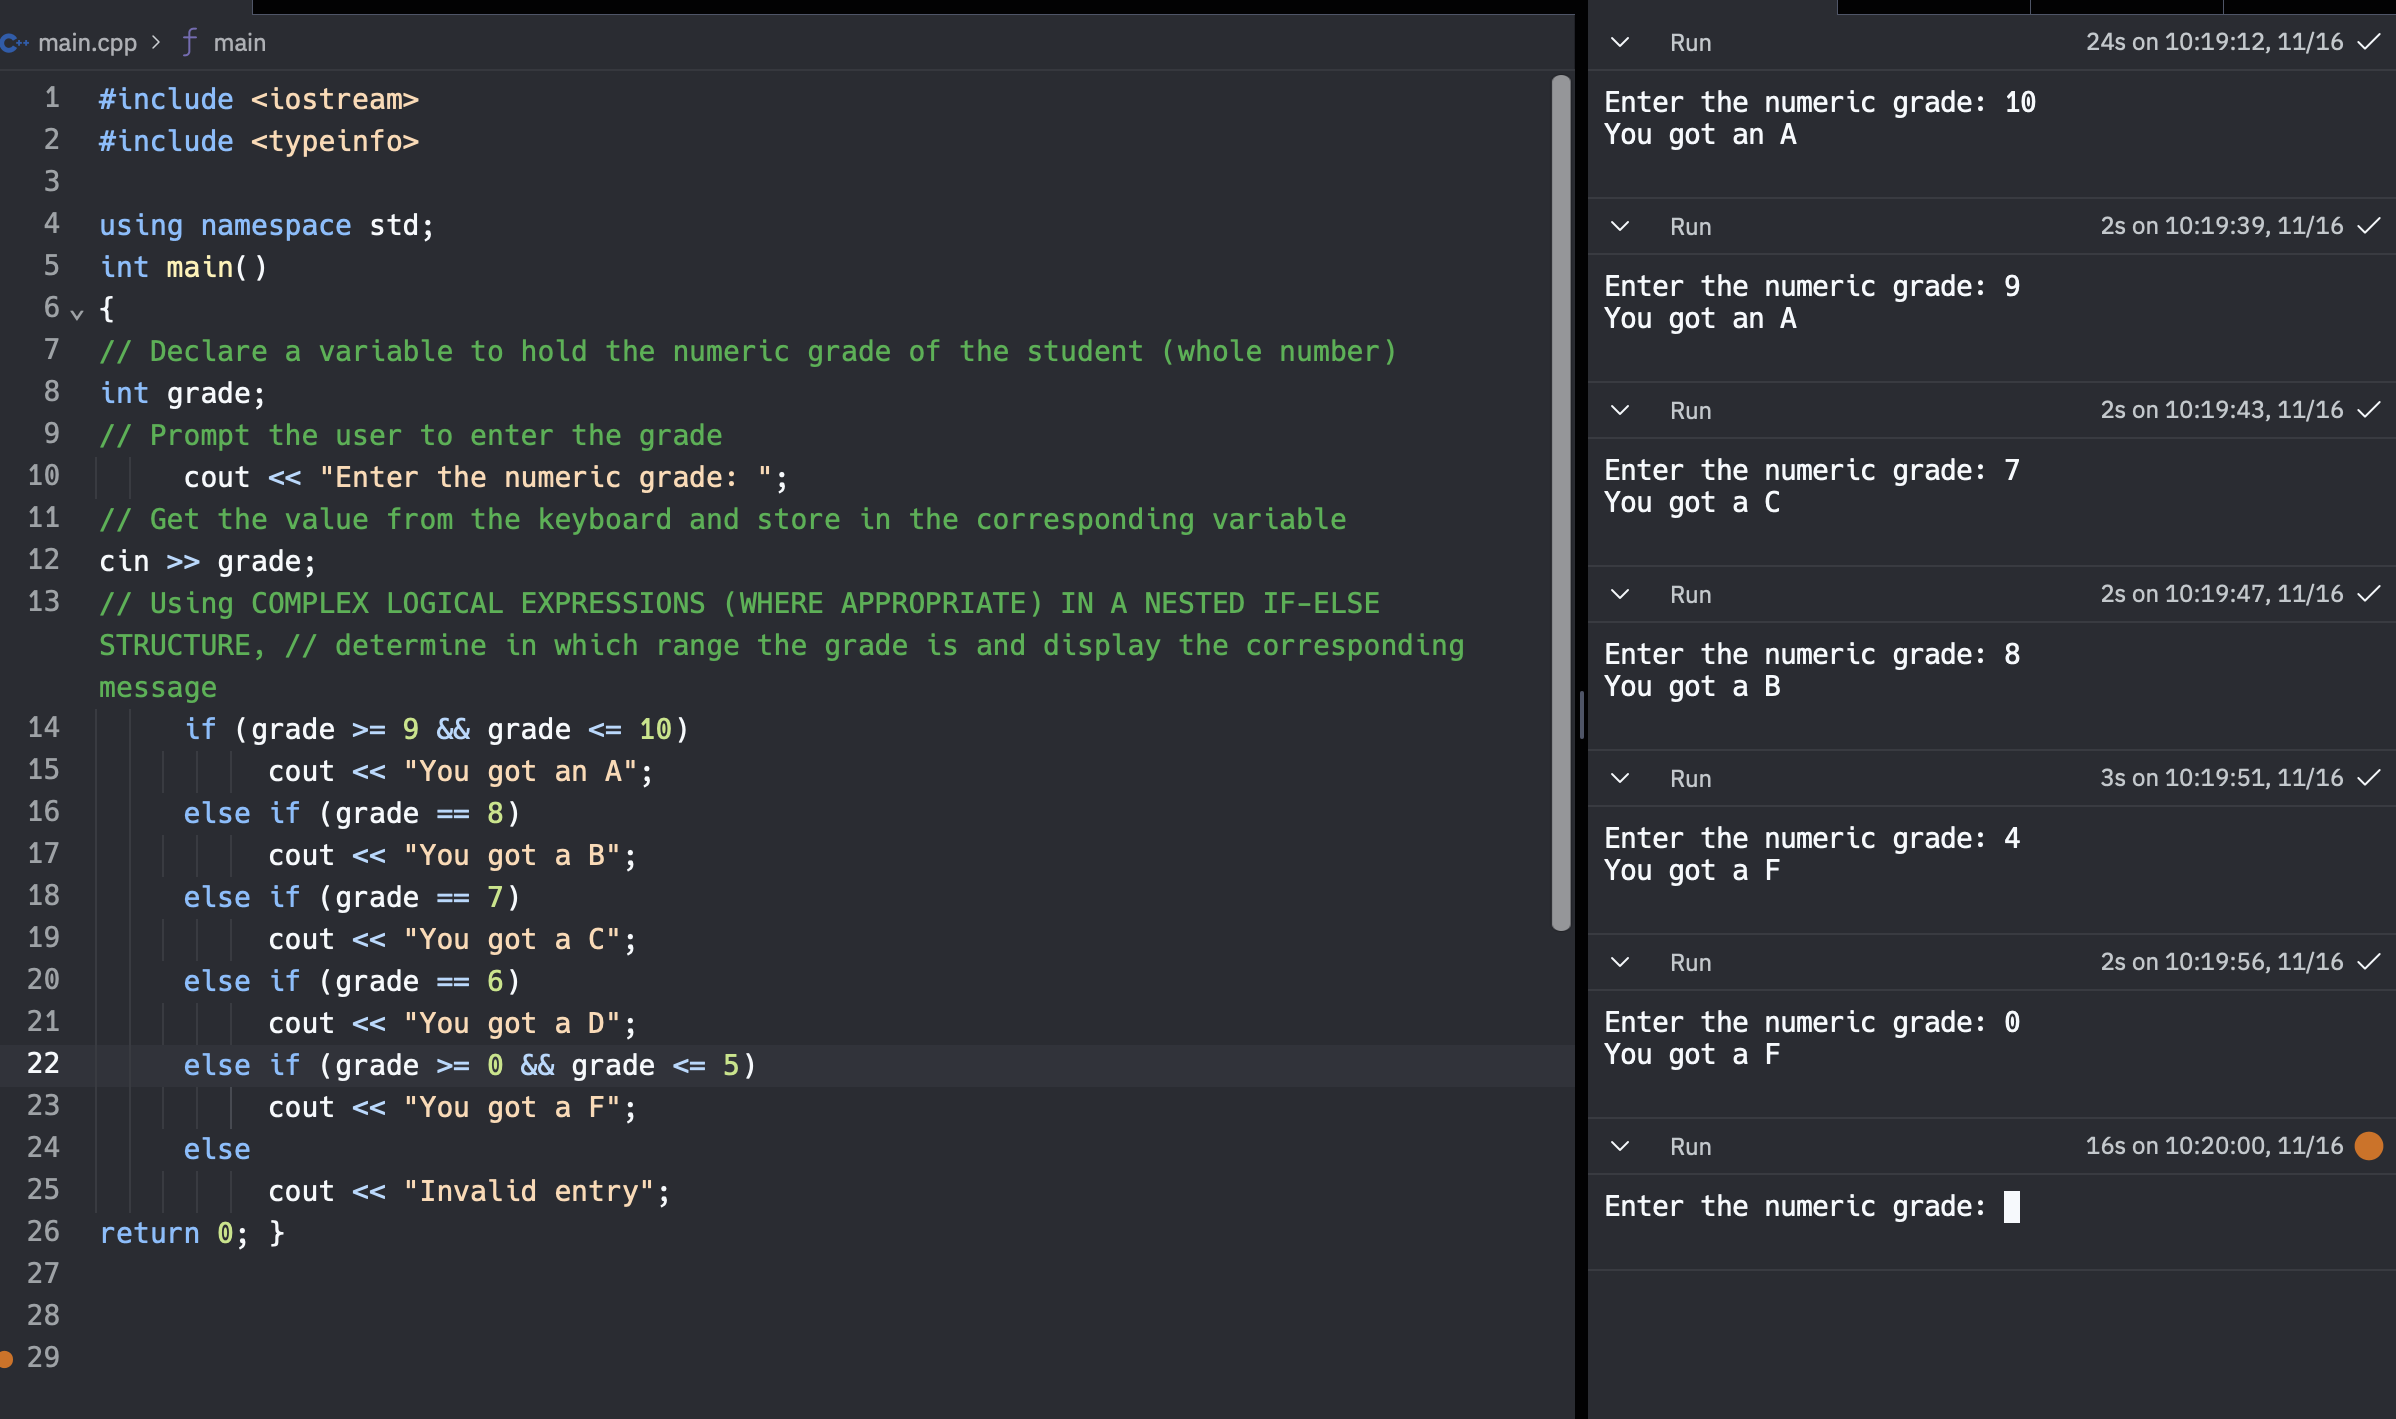Click checkmark on the 10:19:39 run entry
2396x1419 pixels.
pos(2370,226)
